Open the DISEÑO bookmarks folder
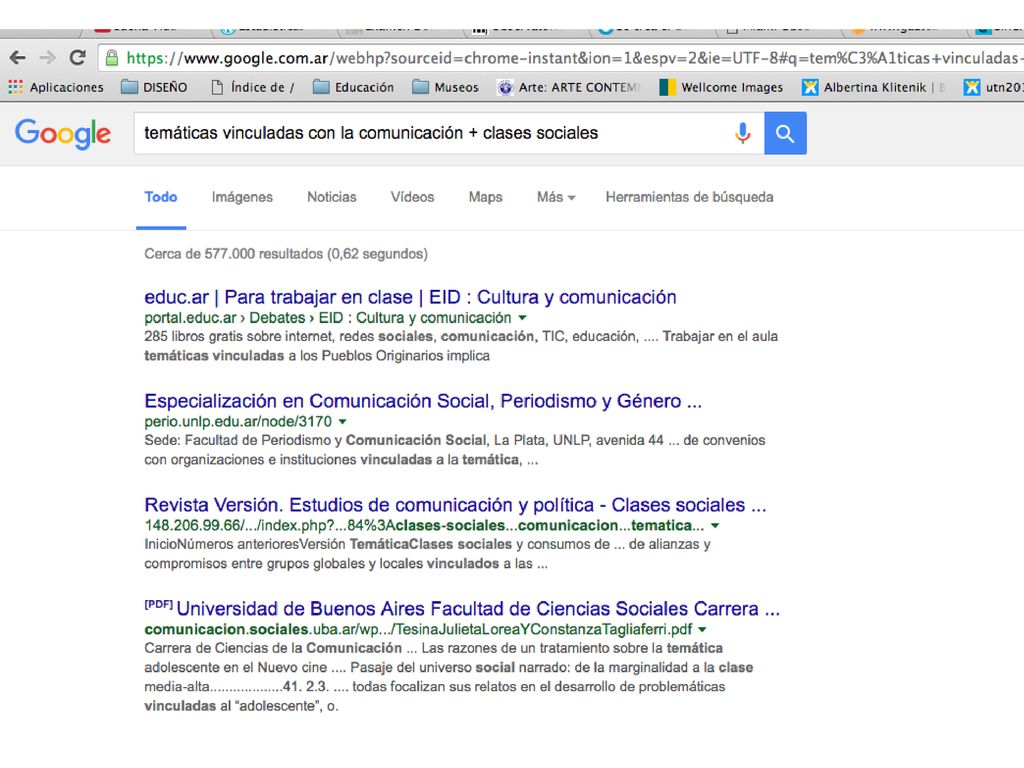 point(155,87)
